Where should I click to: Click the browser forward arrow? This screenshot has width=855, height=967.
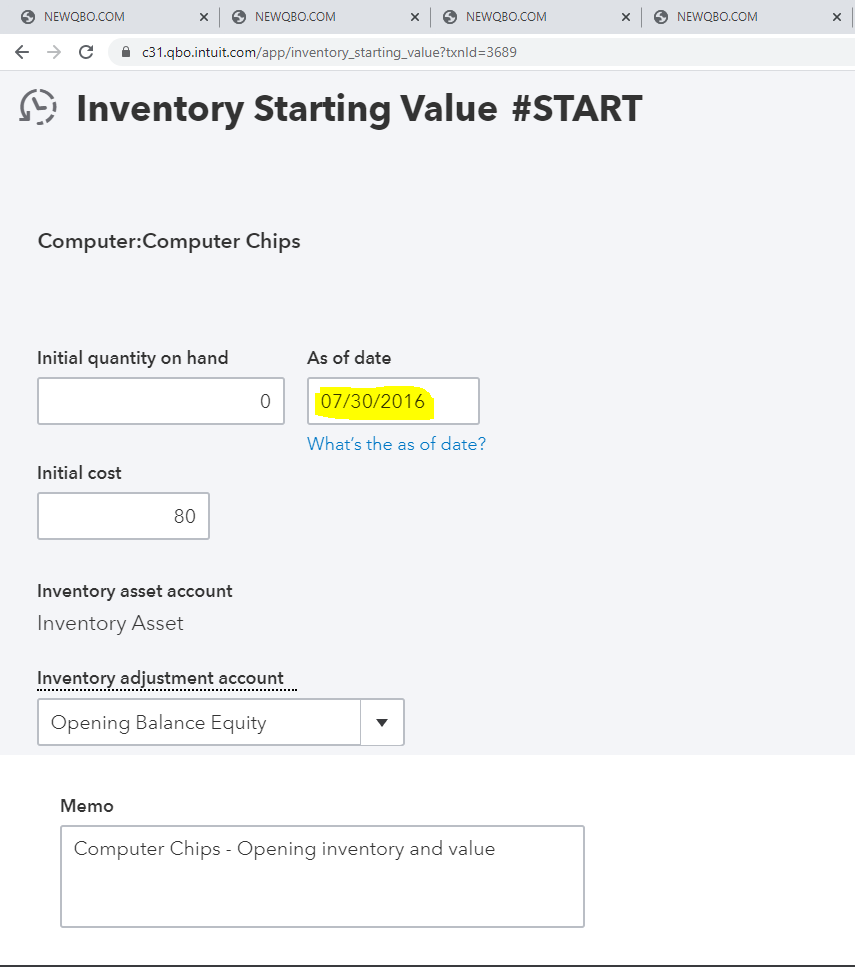click(52, 51)
